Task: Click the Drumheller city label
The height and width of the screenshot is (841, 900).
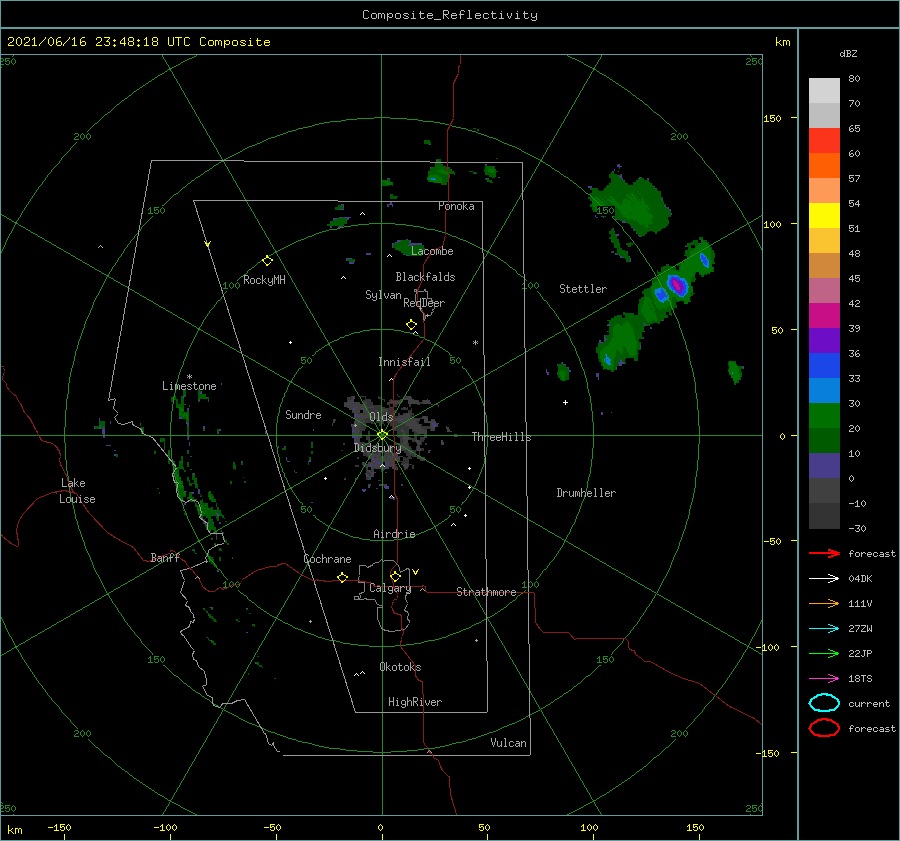Action: [586, 493]
